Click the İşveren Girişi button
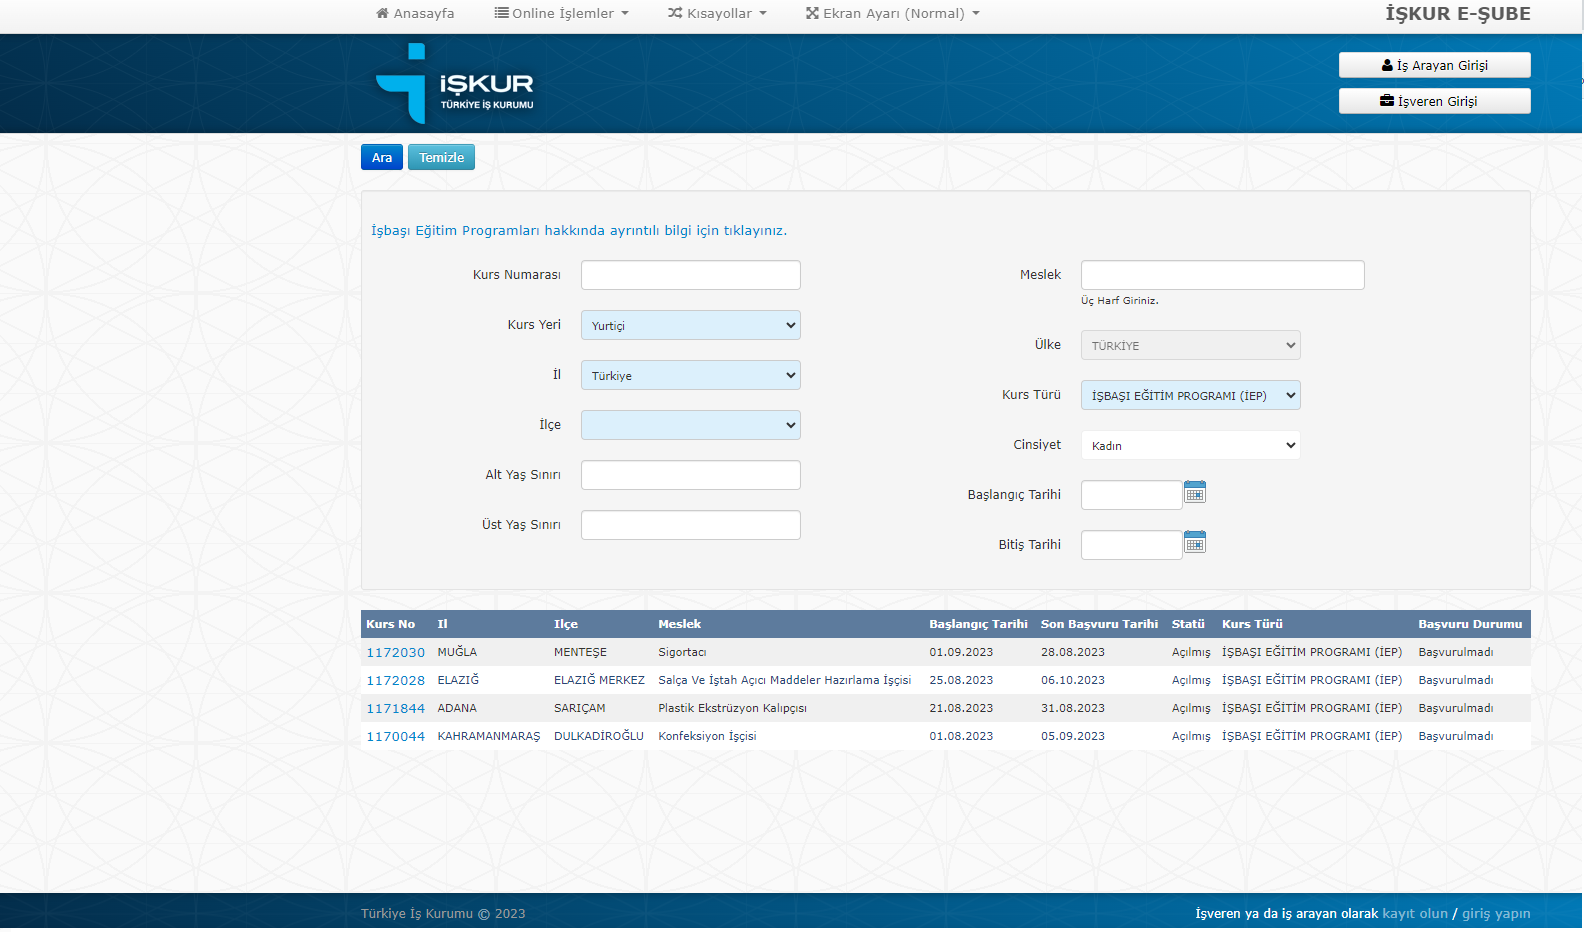The image size is (1584, 932). 1434,101
